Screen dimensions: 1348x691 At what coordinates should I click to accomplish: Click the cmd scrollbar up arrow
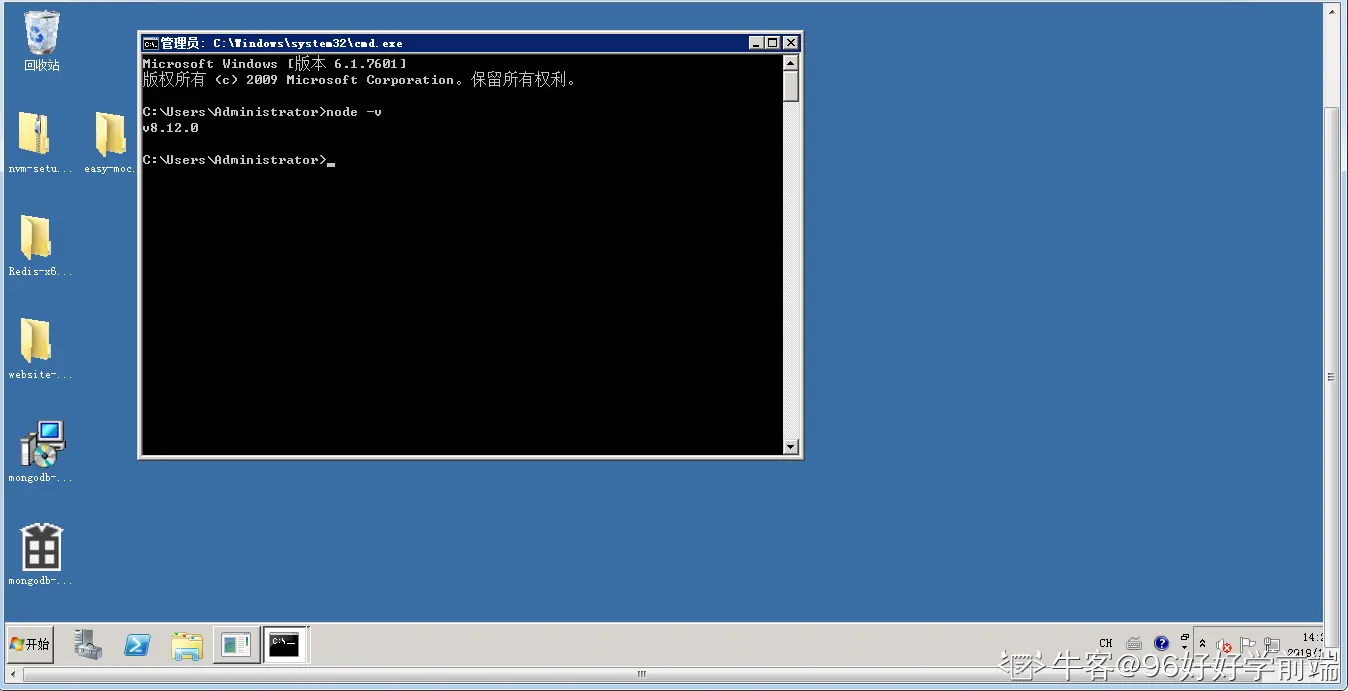791,62
